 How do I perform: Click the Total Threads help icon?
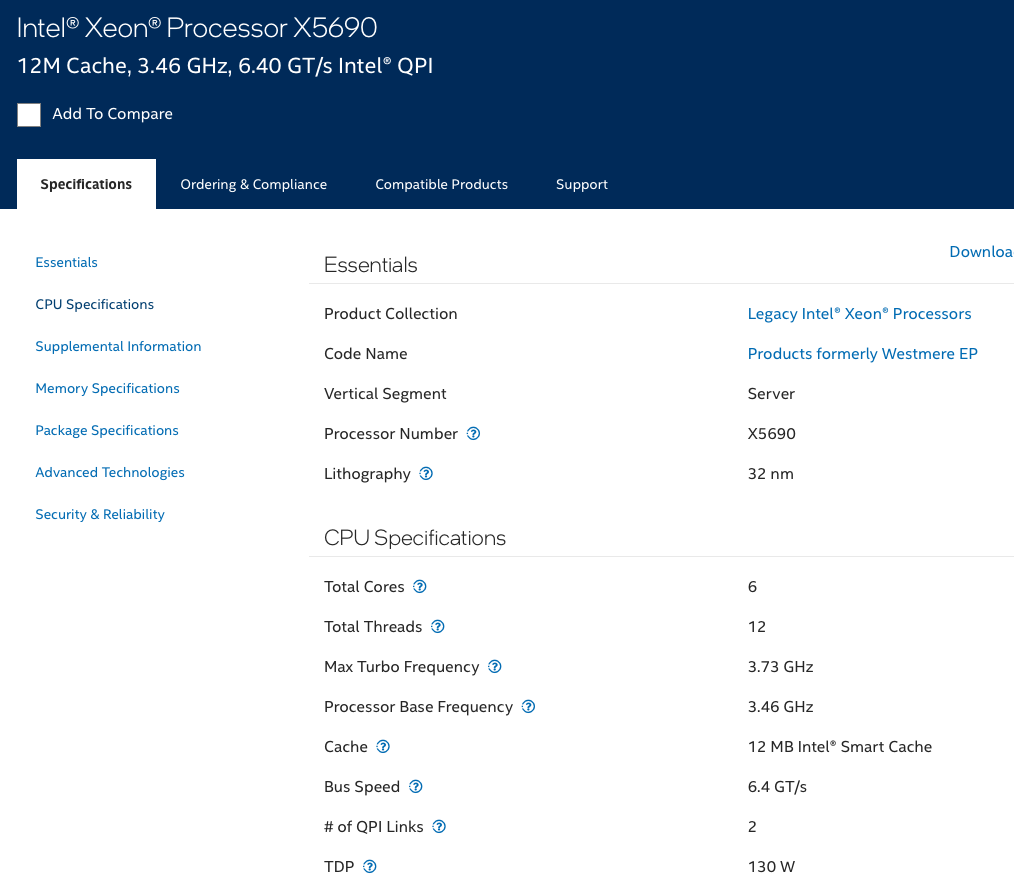437,627
